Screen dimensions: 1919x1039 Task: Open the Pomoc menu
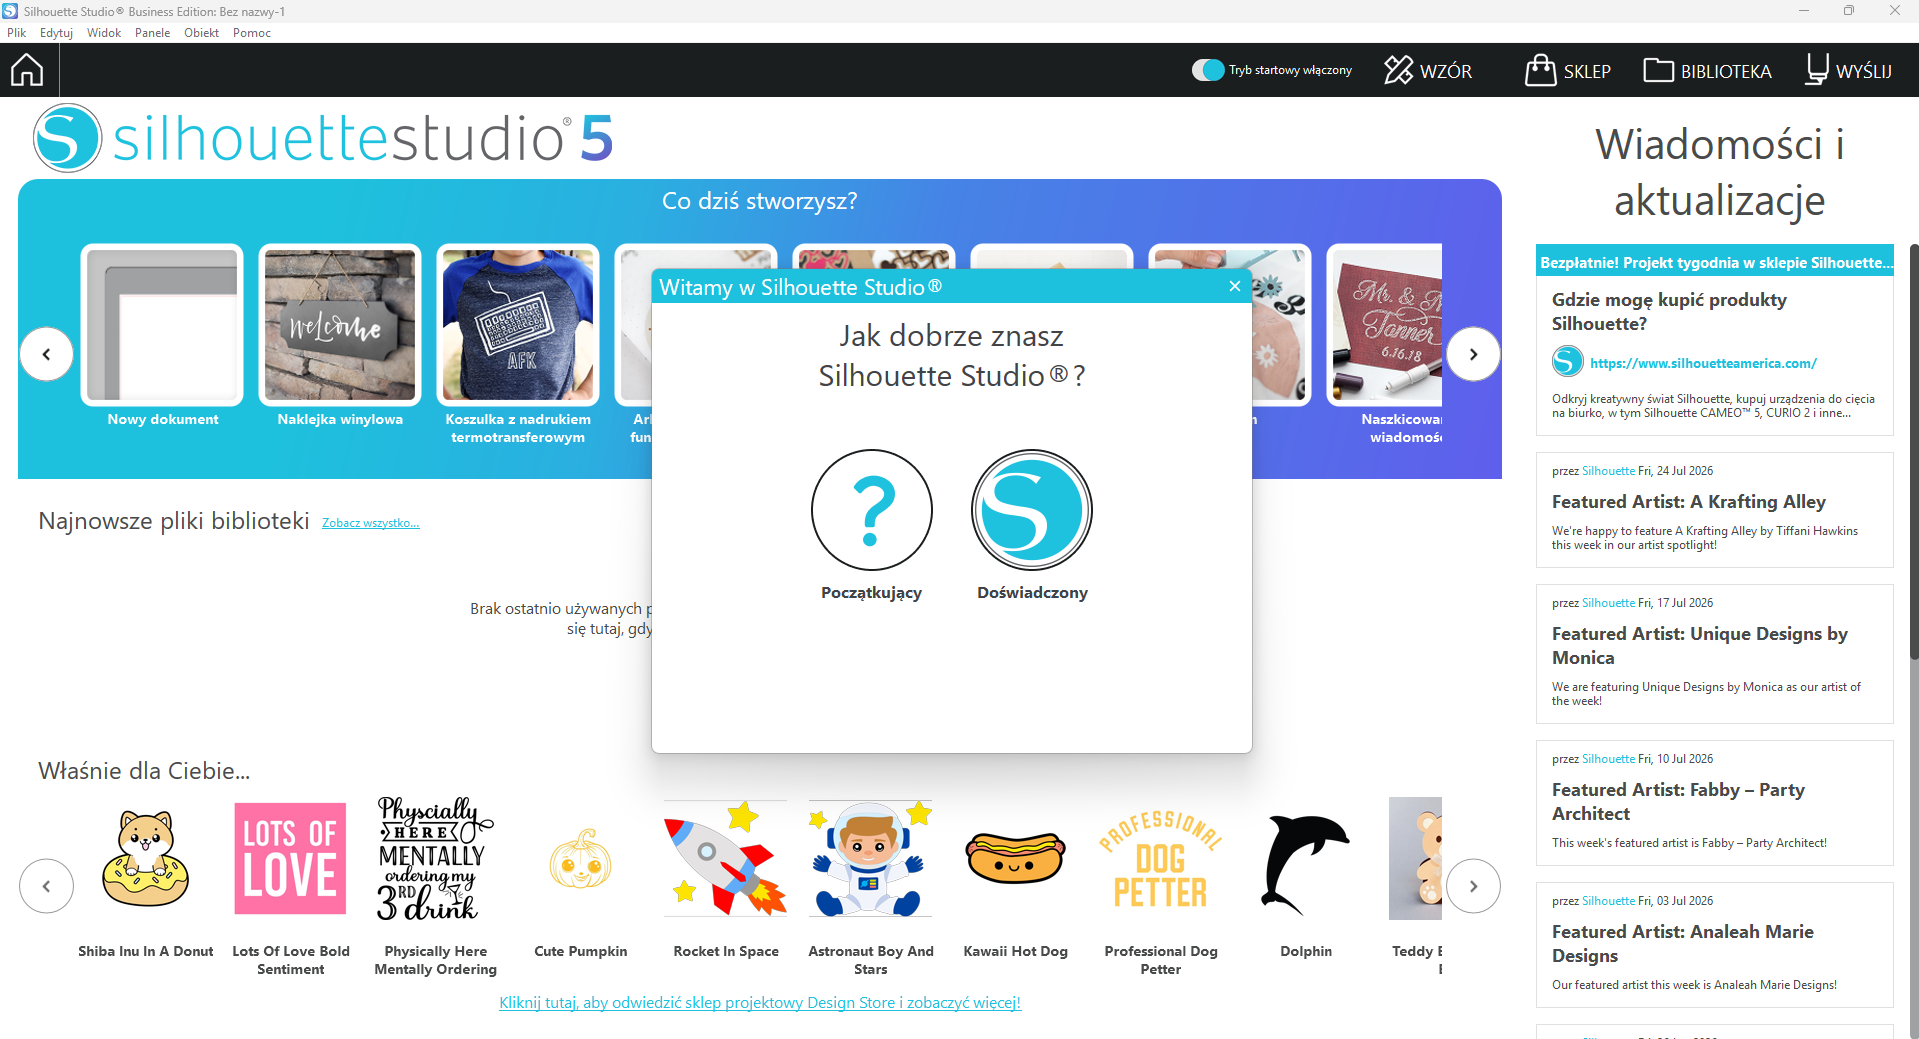[252, 33]
